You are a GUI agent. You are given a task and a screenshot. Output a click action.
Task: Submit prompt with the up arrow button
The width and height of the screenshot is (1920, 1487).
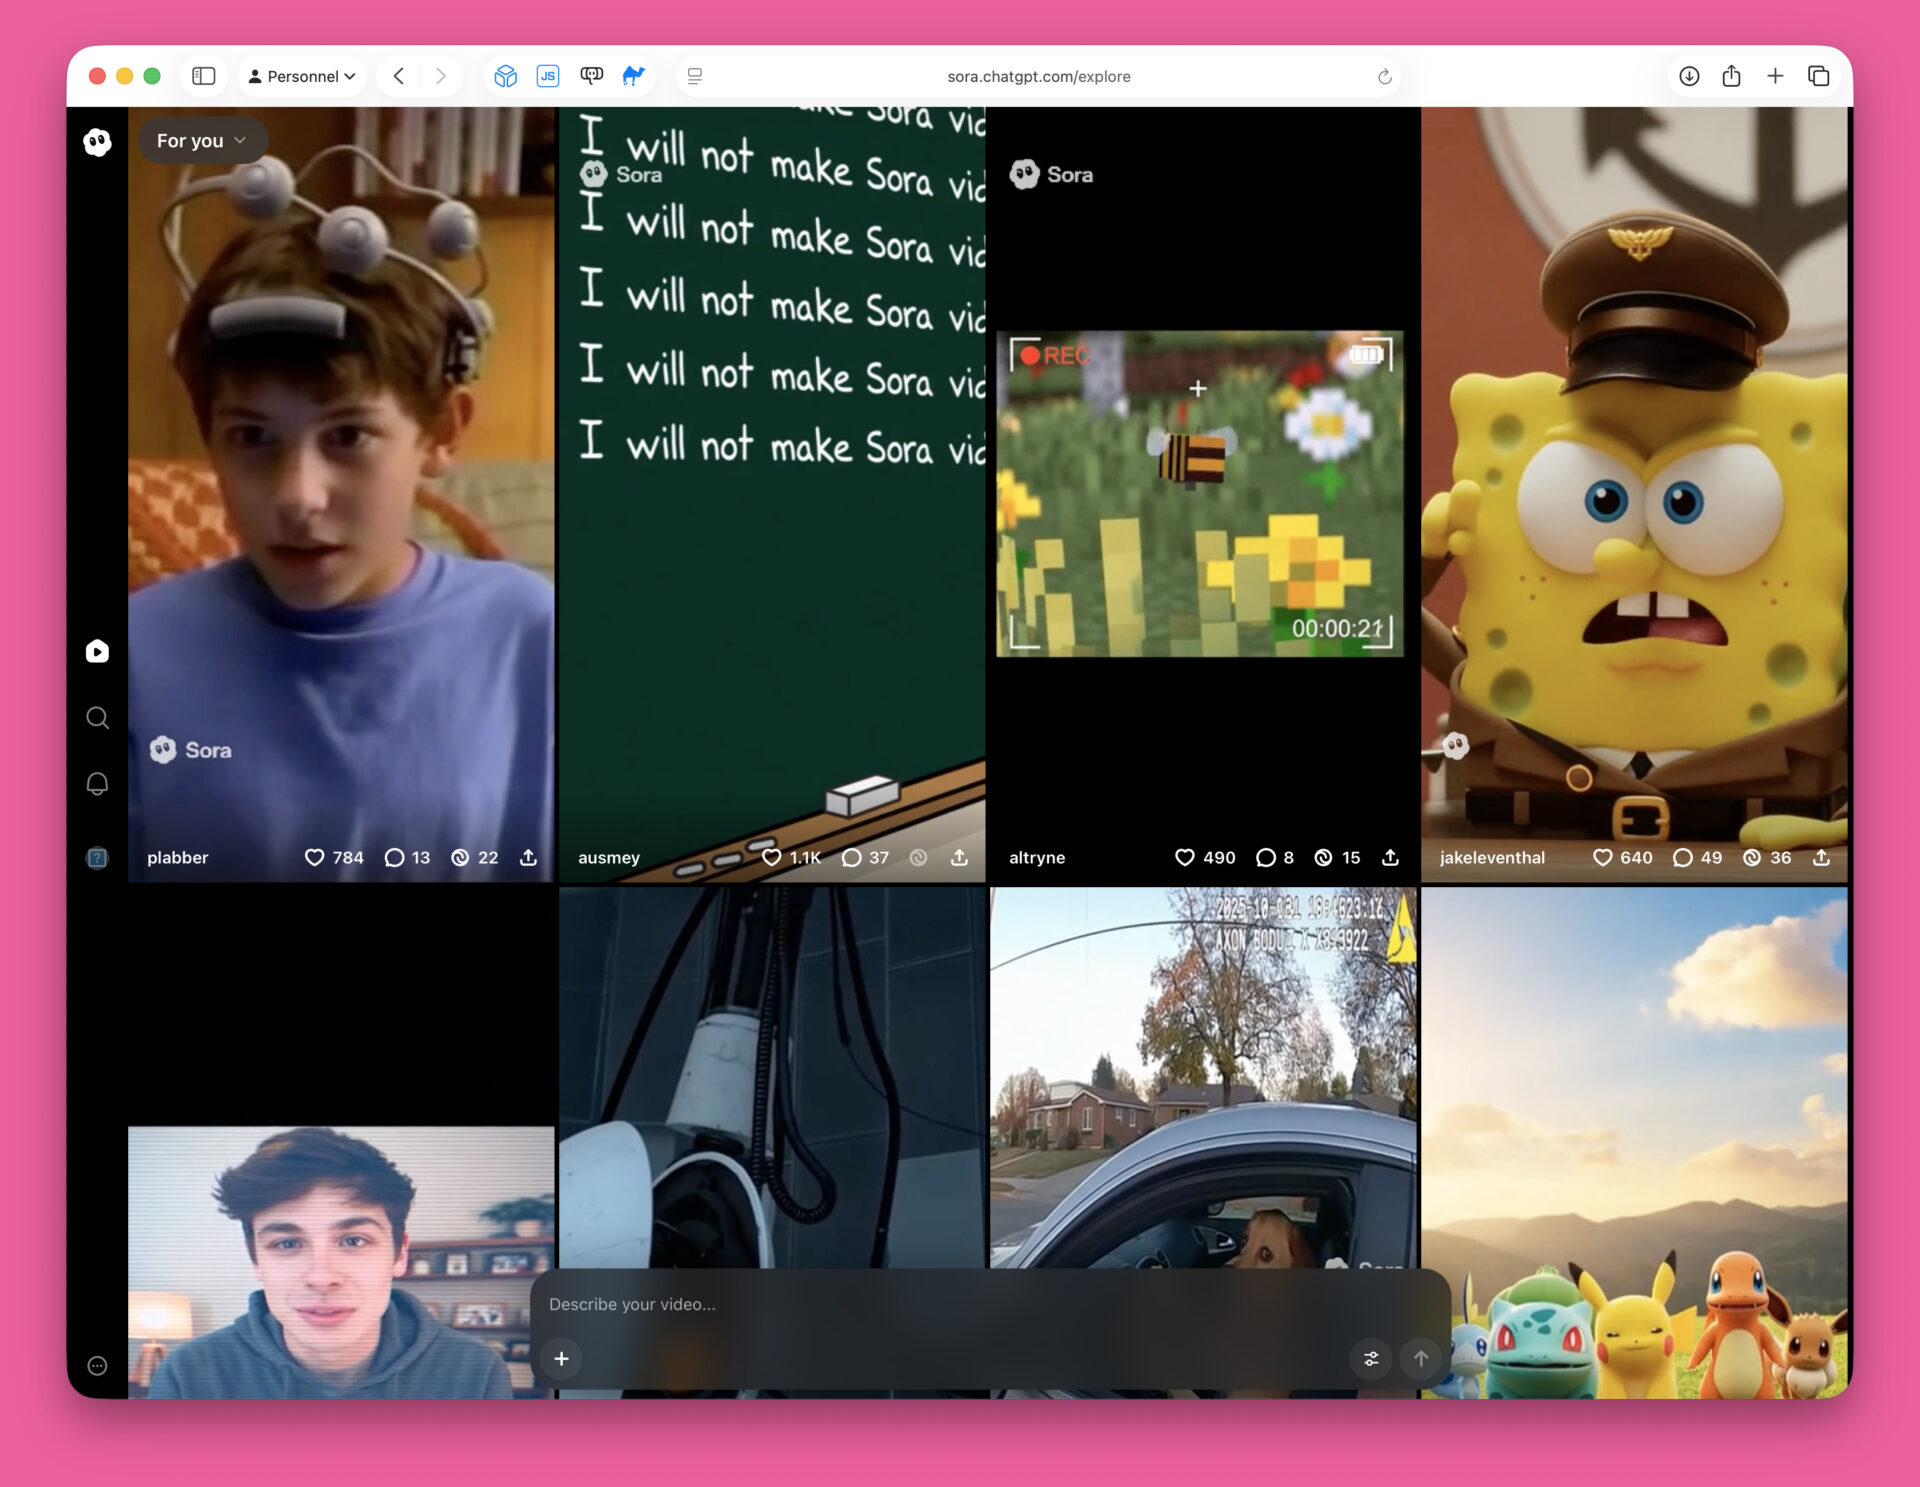pyautogui.click(x=1421, y=1359)
